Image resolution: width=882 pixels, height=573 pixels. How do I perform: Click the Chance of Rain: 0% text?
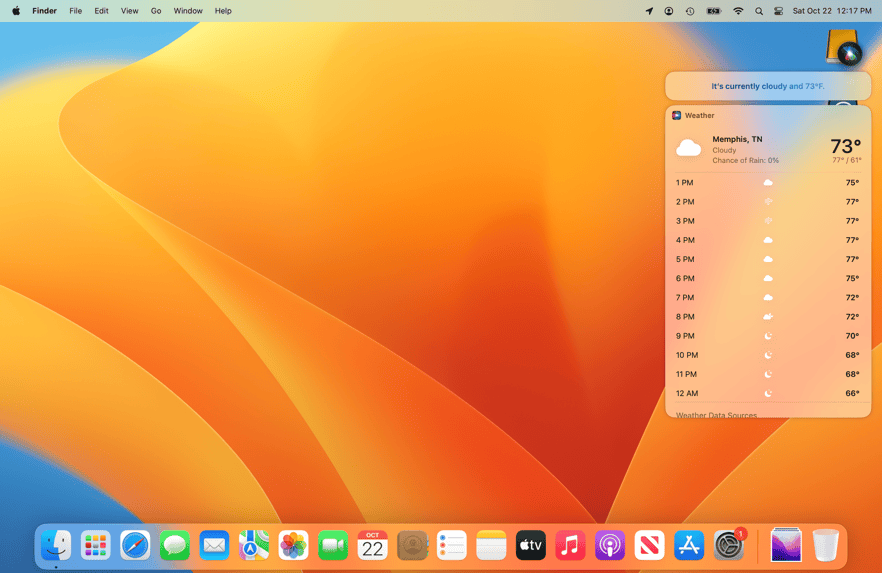point(745,160)
